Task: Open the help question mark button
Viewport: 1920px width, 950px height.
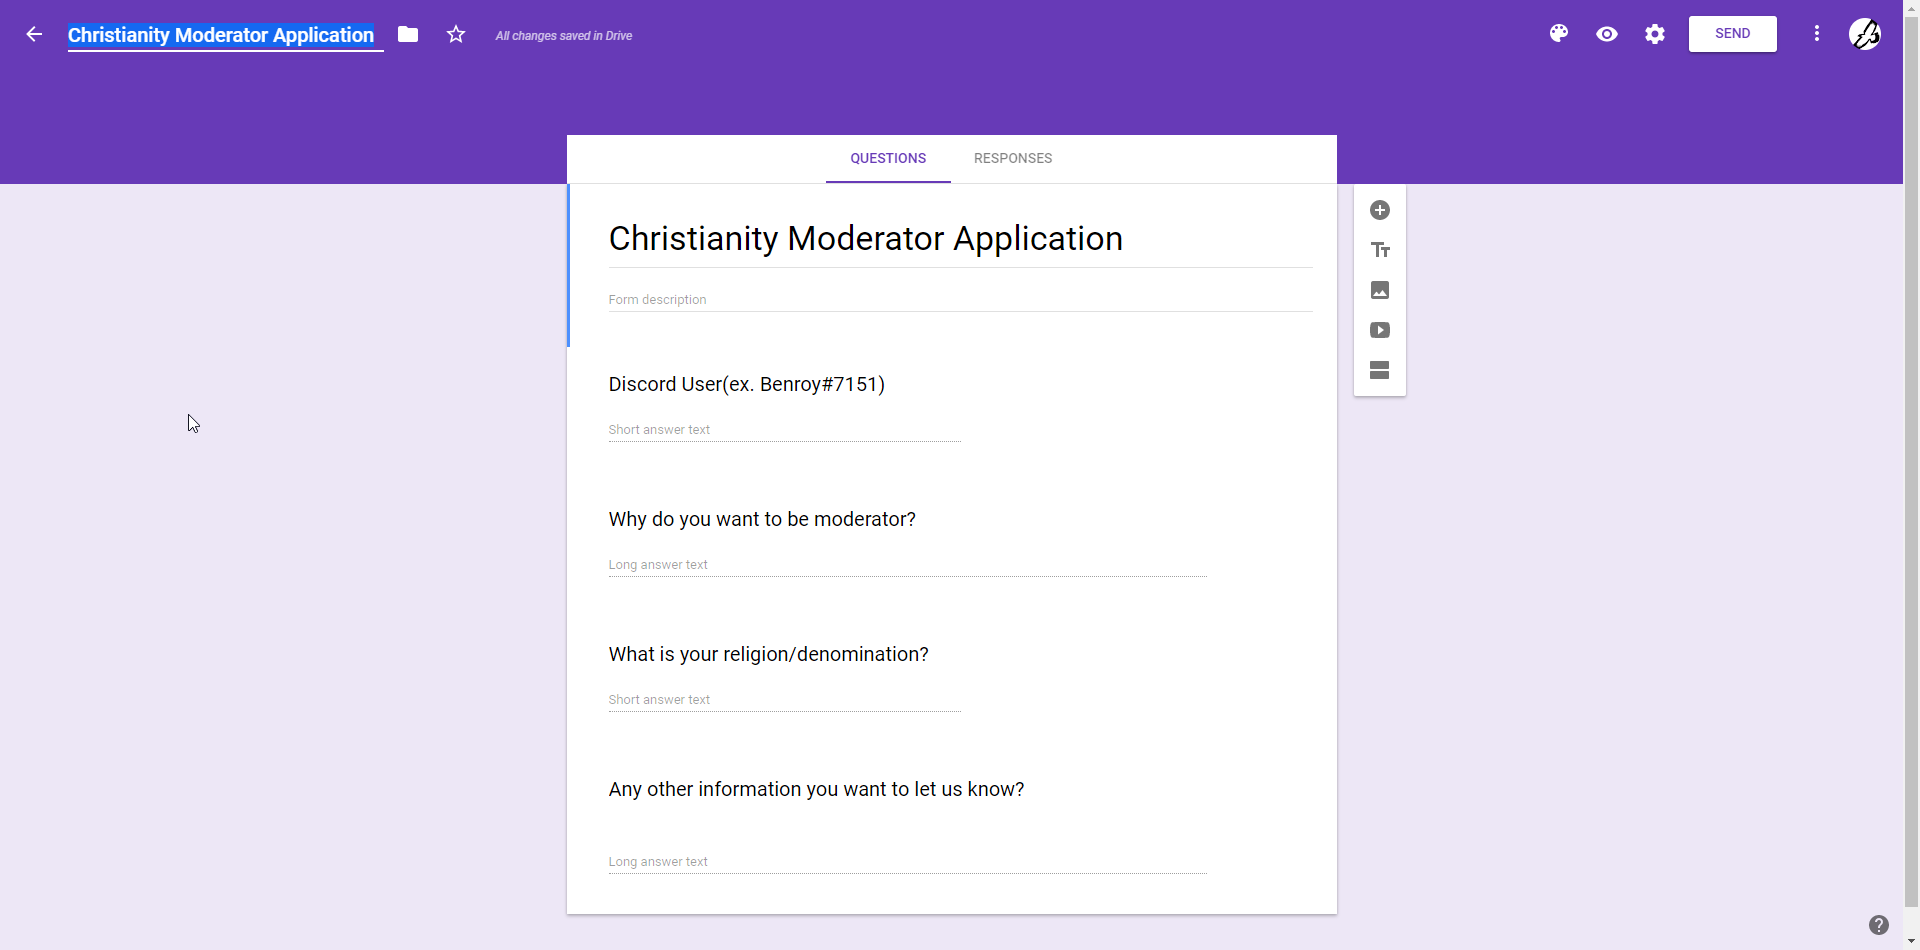Action: pos(1879,925)
